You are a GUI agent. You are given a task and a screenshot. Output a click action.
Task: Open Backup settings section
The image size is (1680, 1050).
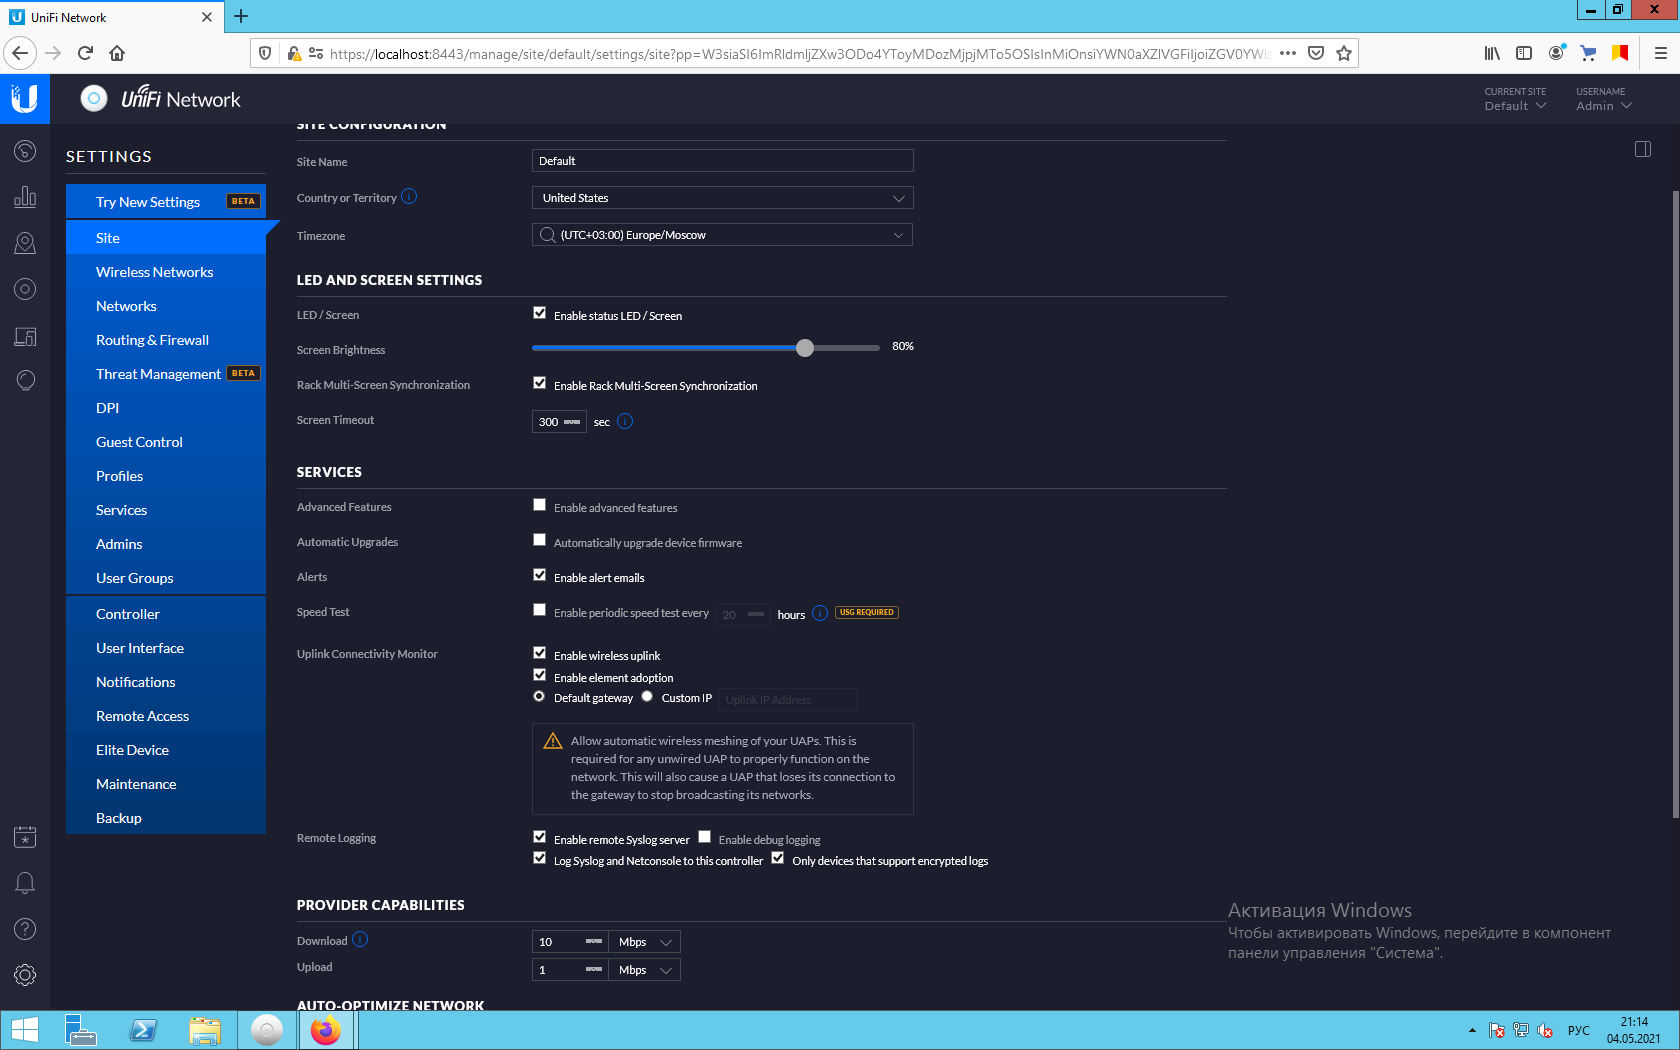click(x=166, y=818)
